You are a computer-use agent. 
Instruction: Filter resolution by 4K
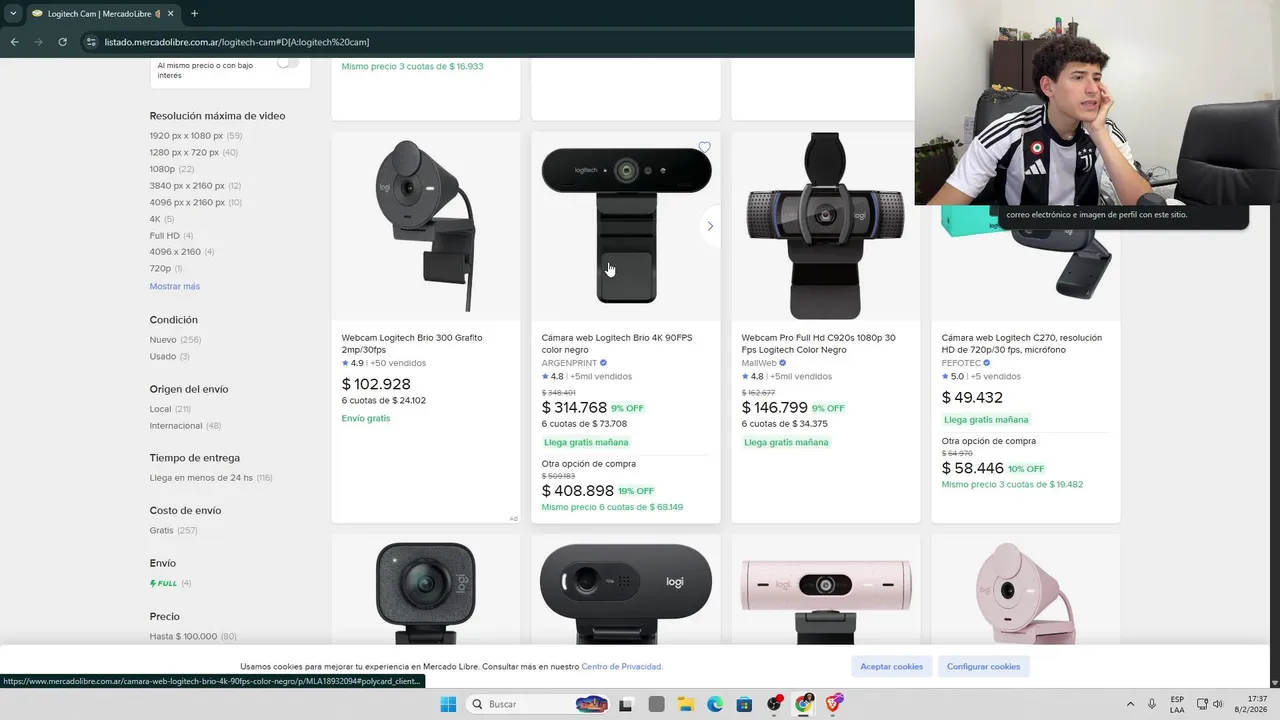[x=155, y=219]
